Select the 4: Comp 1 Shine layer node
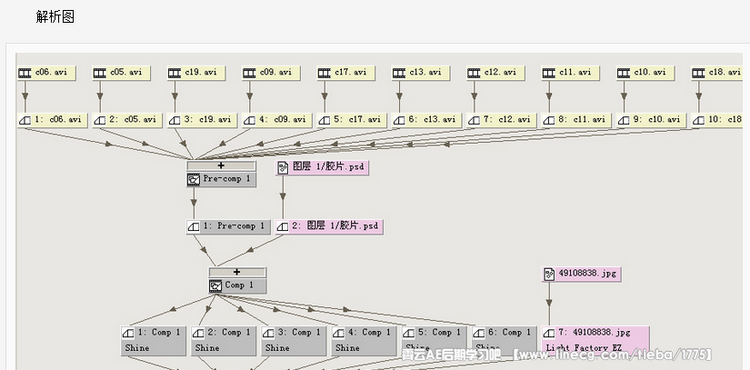Viewport: 750px width, 370px height. pos(364,340)
